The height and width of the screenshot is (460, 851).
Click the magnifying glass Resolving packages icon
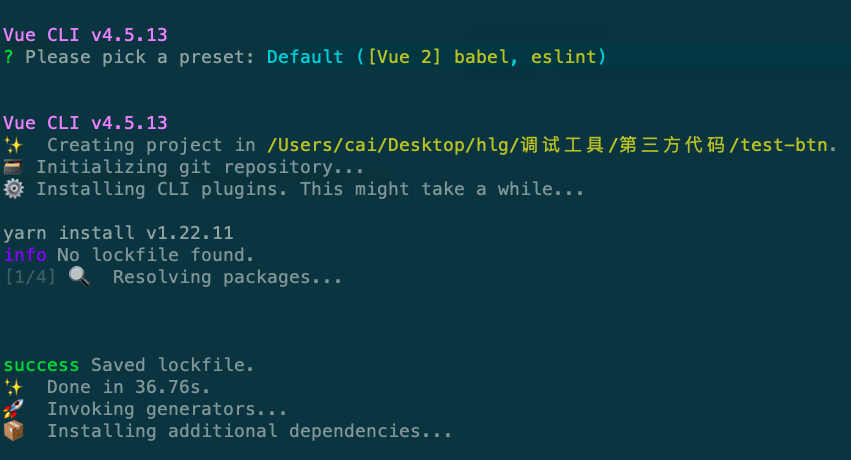pos(79,277)
